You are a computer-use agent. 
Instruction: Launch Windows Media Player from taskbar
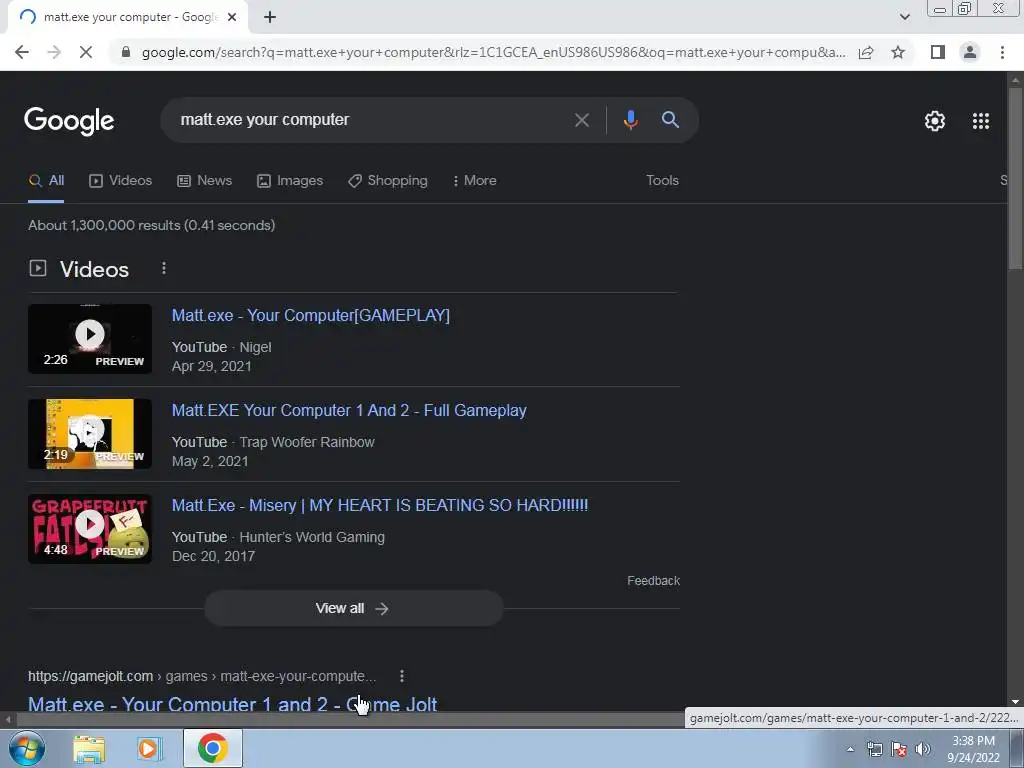(x=149, y=749)
